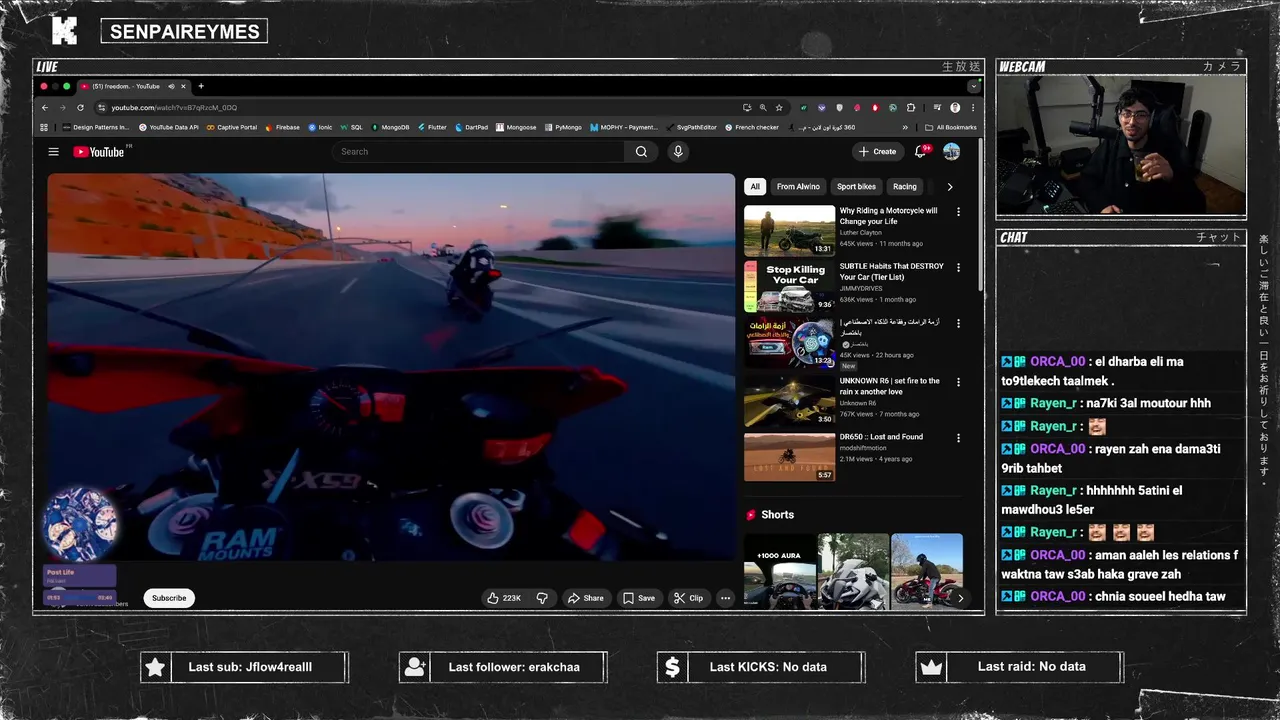Open Why Riding a Motorcycle video thumbnail
Screen dimensions: 1280x720
coord(789,231)
